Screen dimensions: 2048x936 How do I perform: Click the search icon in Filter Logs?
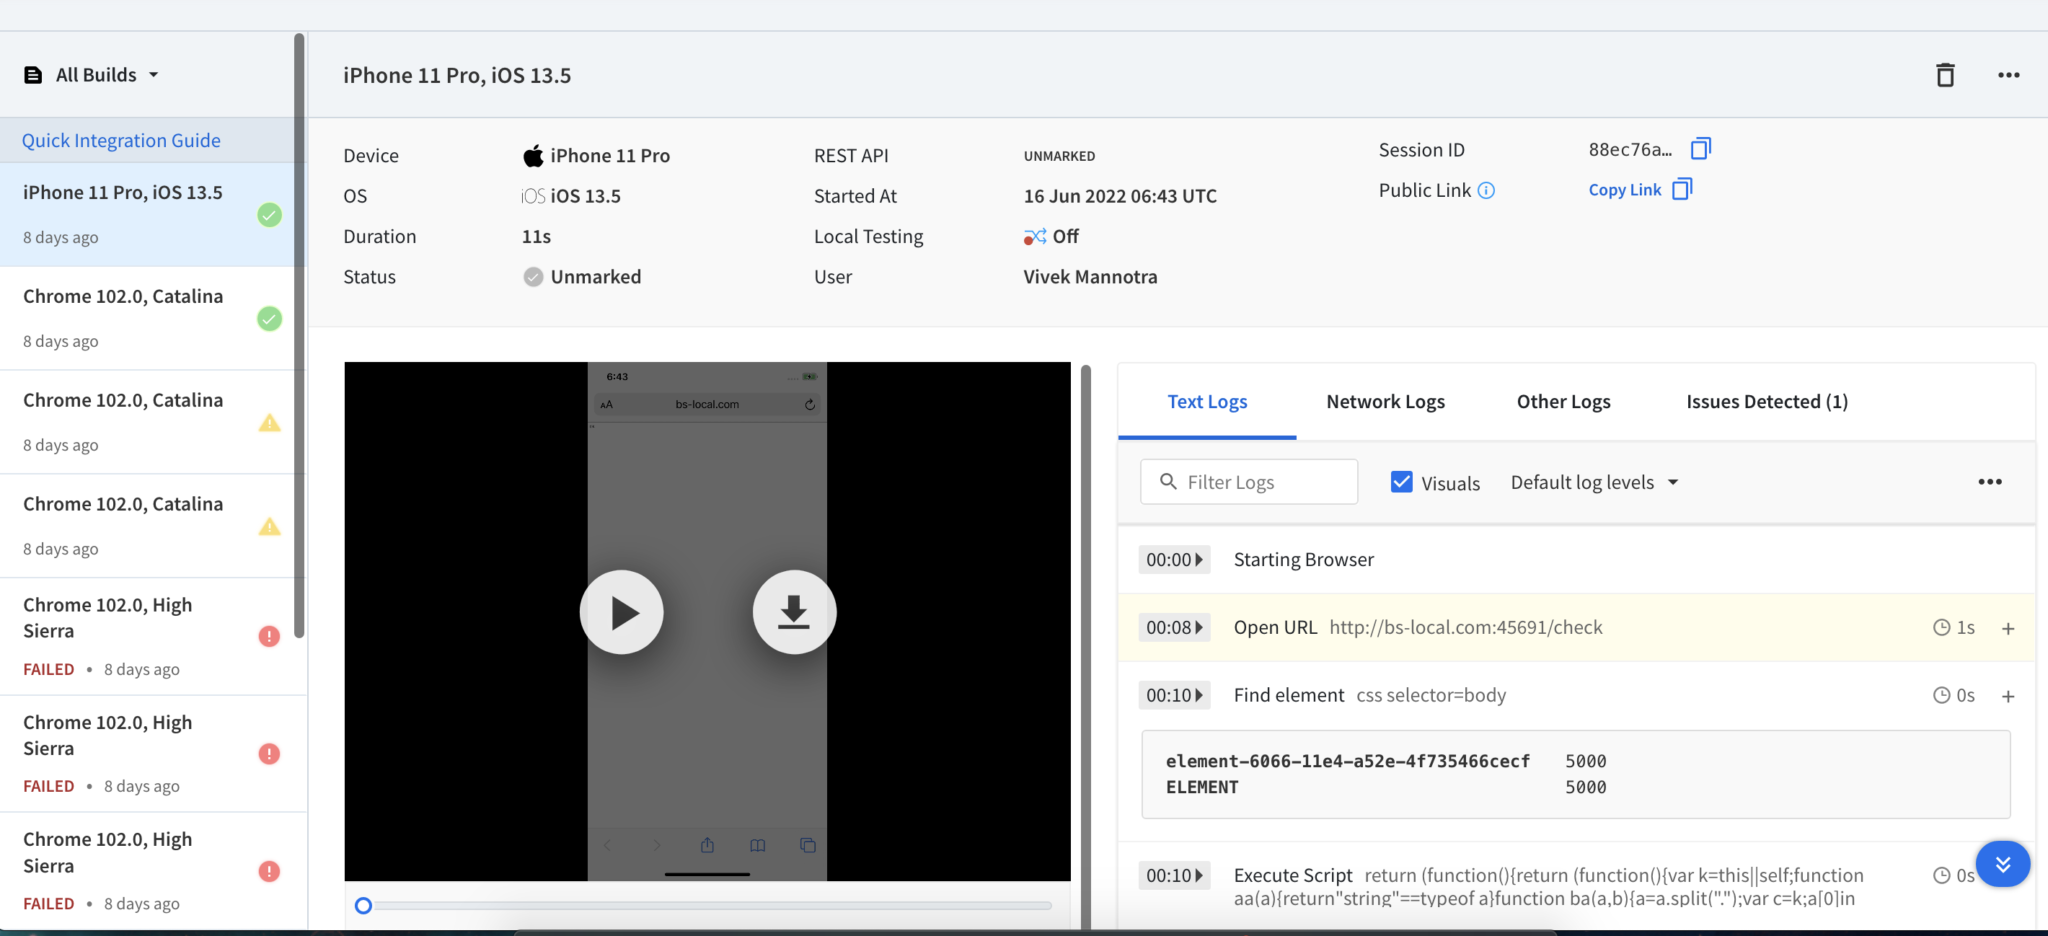1168,481
